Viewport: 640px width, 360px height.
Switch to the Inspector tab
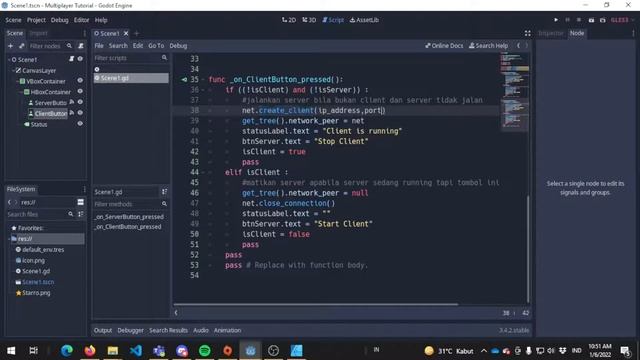coord(550,33)
